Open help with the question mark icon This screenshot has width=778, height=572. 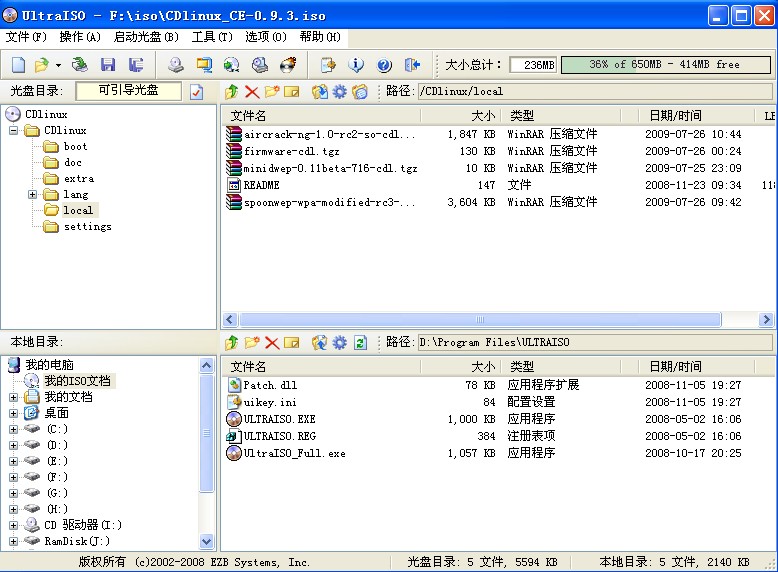(x=384, y=64)
